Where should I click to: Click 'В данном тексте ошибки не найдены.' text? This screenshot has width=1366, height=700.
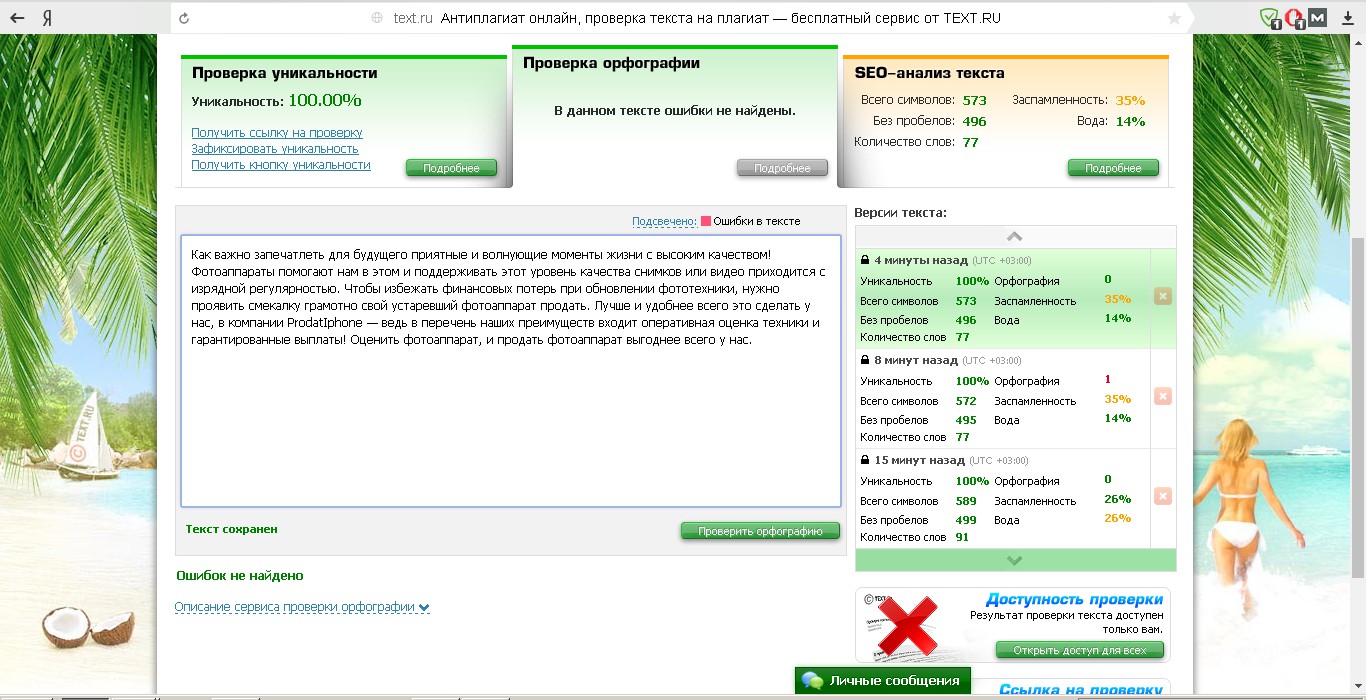[x=675, y=110]
